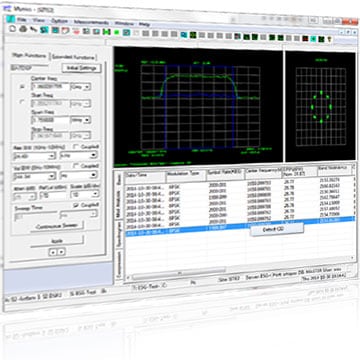Click the cyan magnifier toolbar icon

(183, 34)
